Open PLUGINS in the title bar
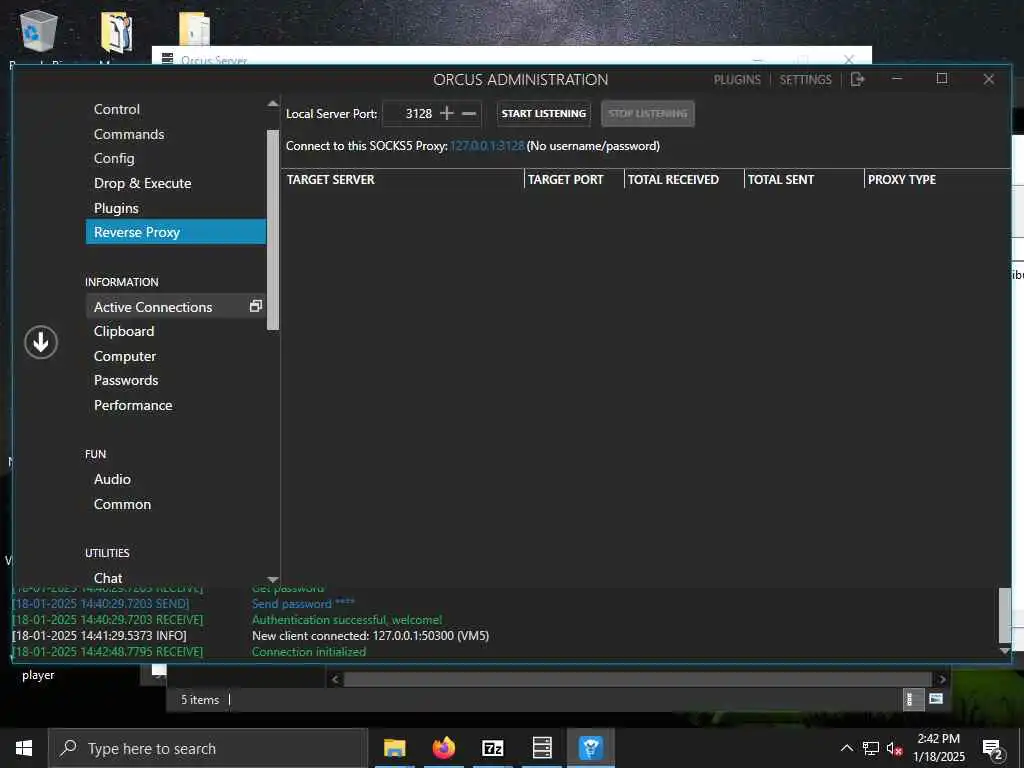This screenshot has width=1024, height=768. 737,80
